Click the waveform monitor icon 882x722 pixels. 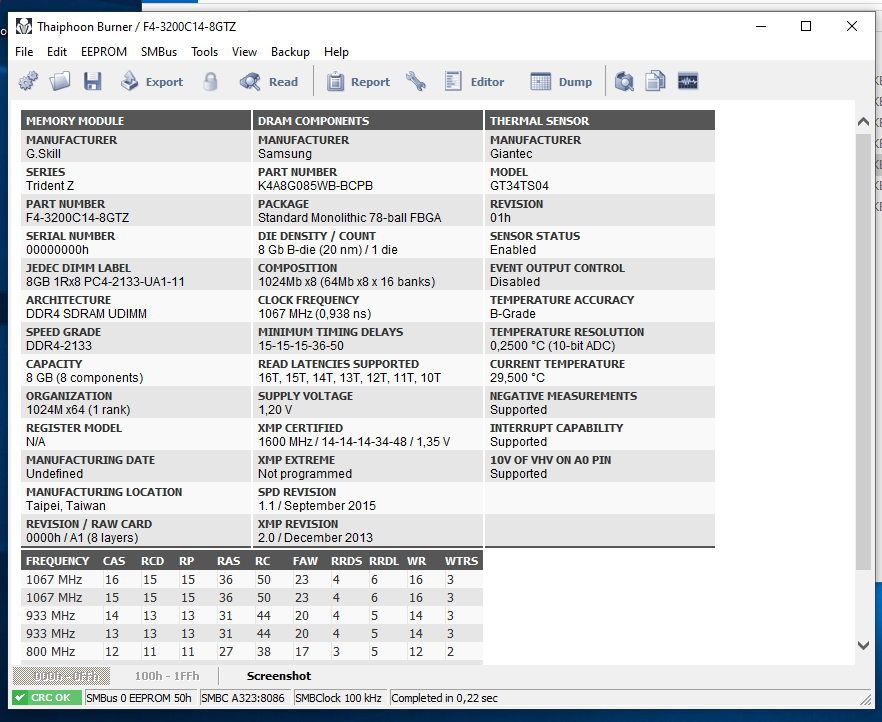coord(687,82)
